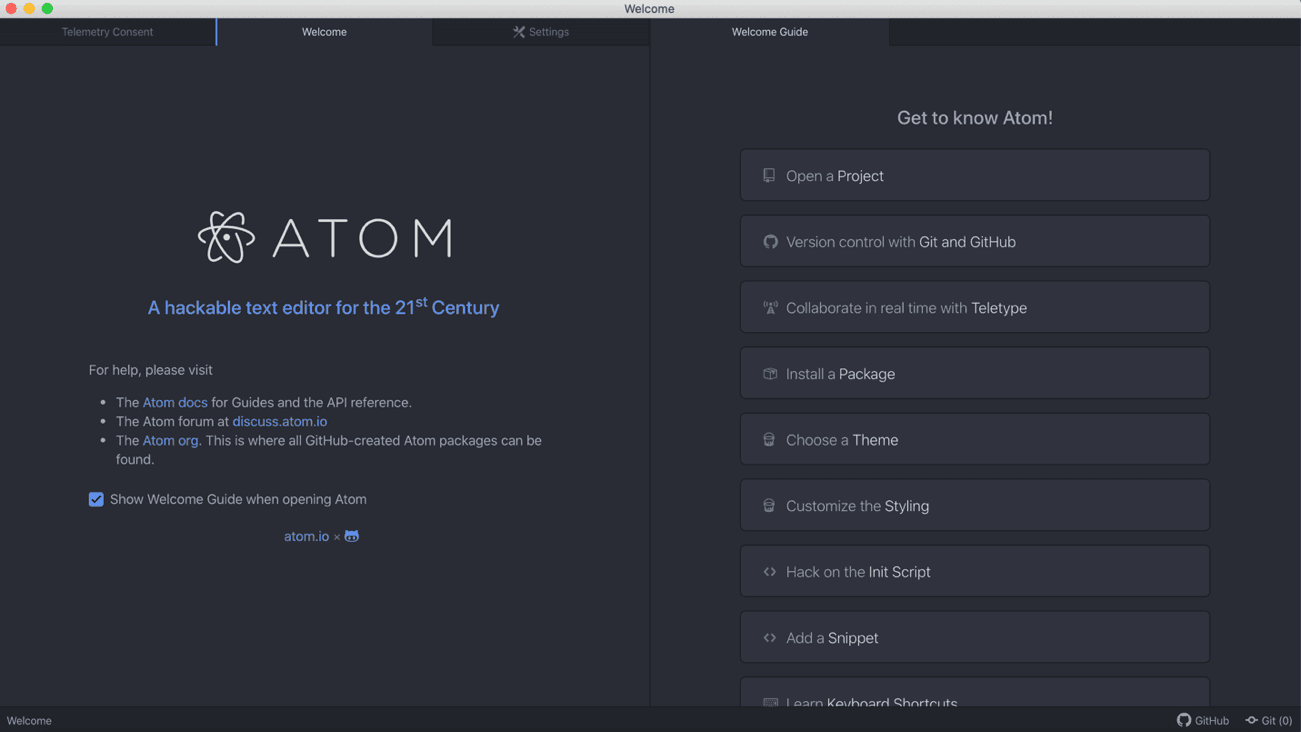Click the tools icon on the Settings tab
Viewport: 1301px width, 732px height.
[519, 32]
